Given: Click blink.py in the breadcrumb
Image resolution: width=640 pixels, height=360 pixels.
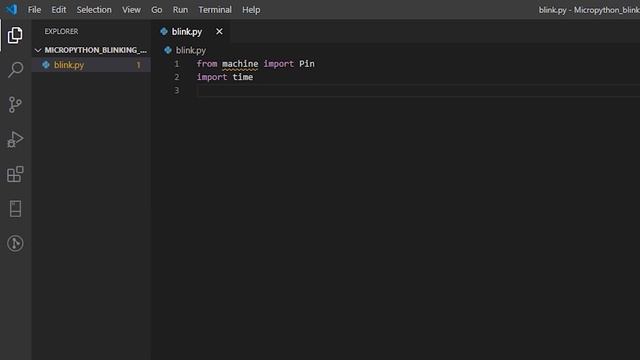Looking at the screenshot, I should [x=191, y=50].
